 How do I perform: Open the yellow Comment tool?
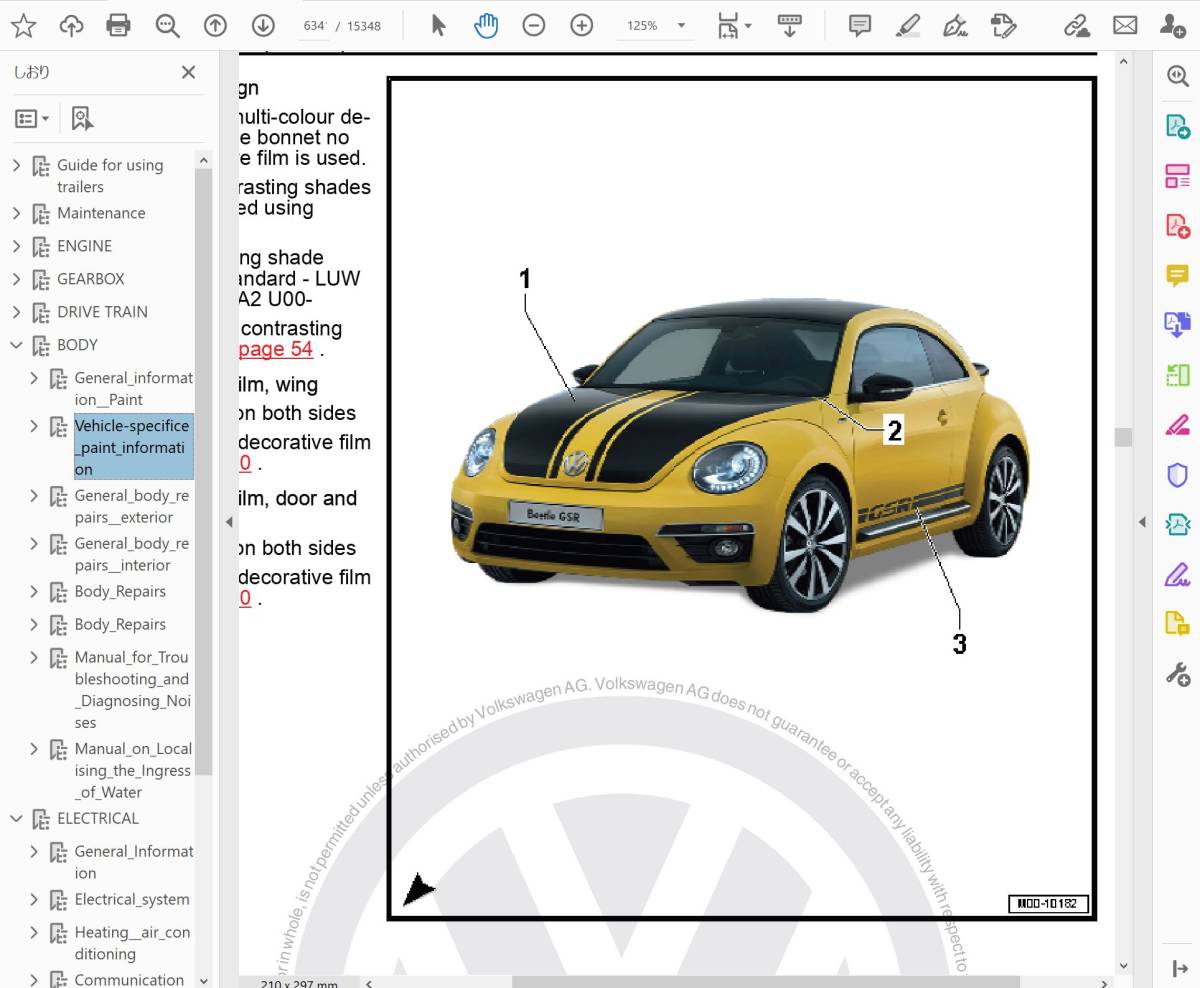click(1177, 275)
